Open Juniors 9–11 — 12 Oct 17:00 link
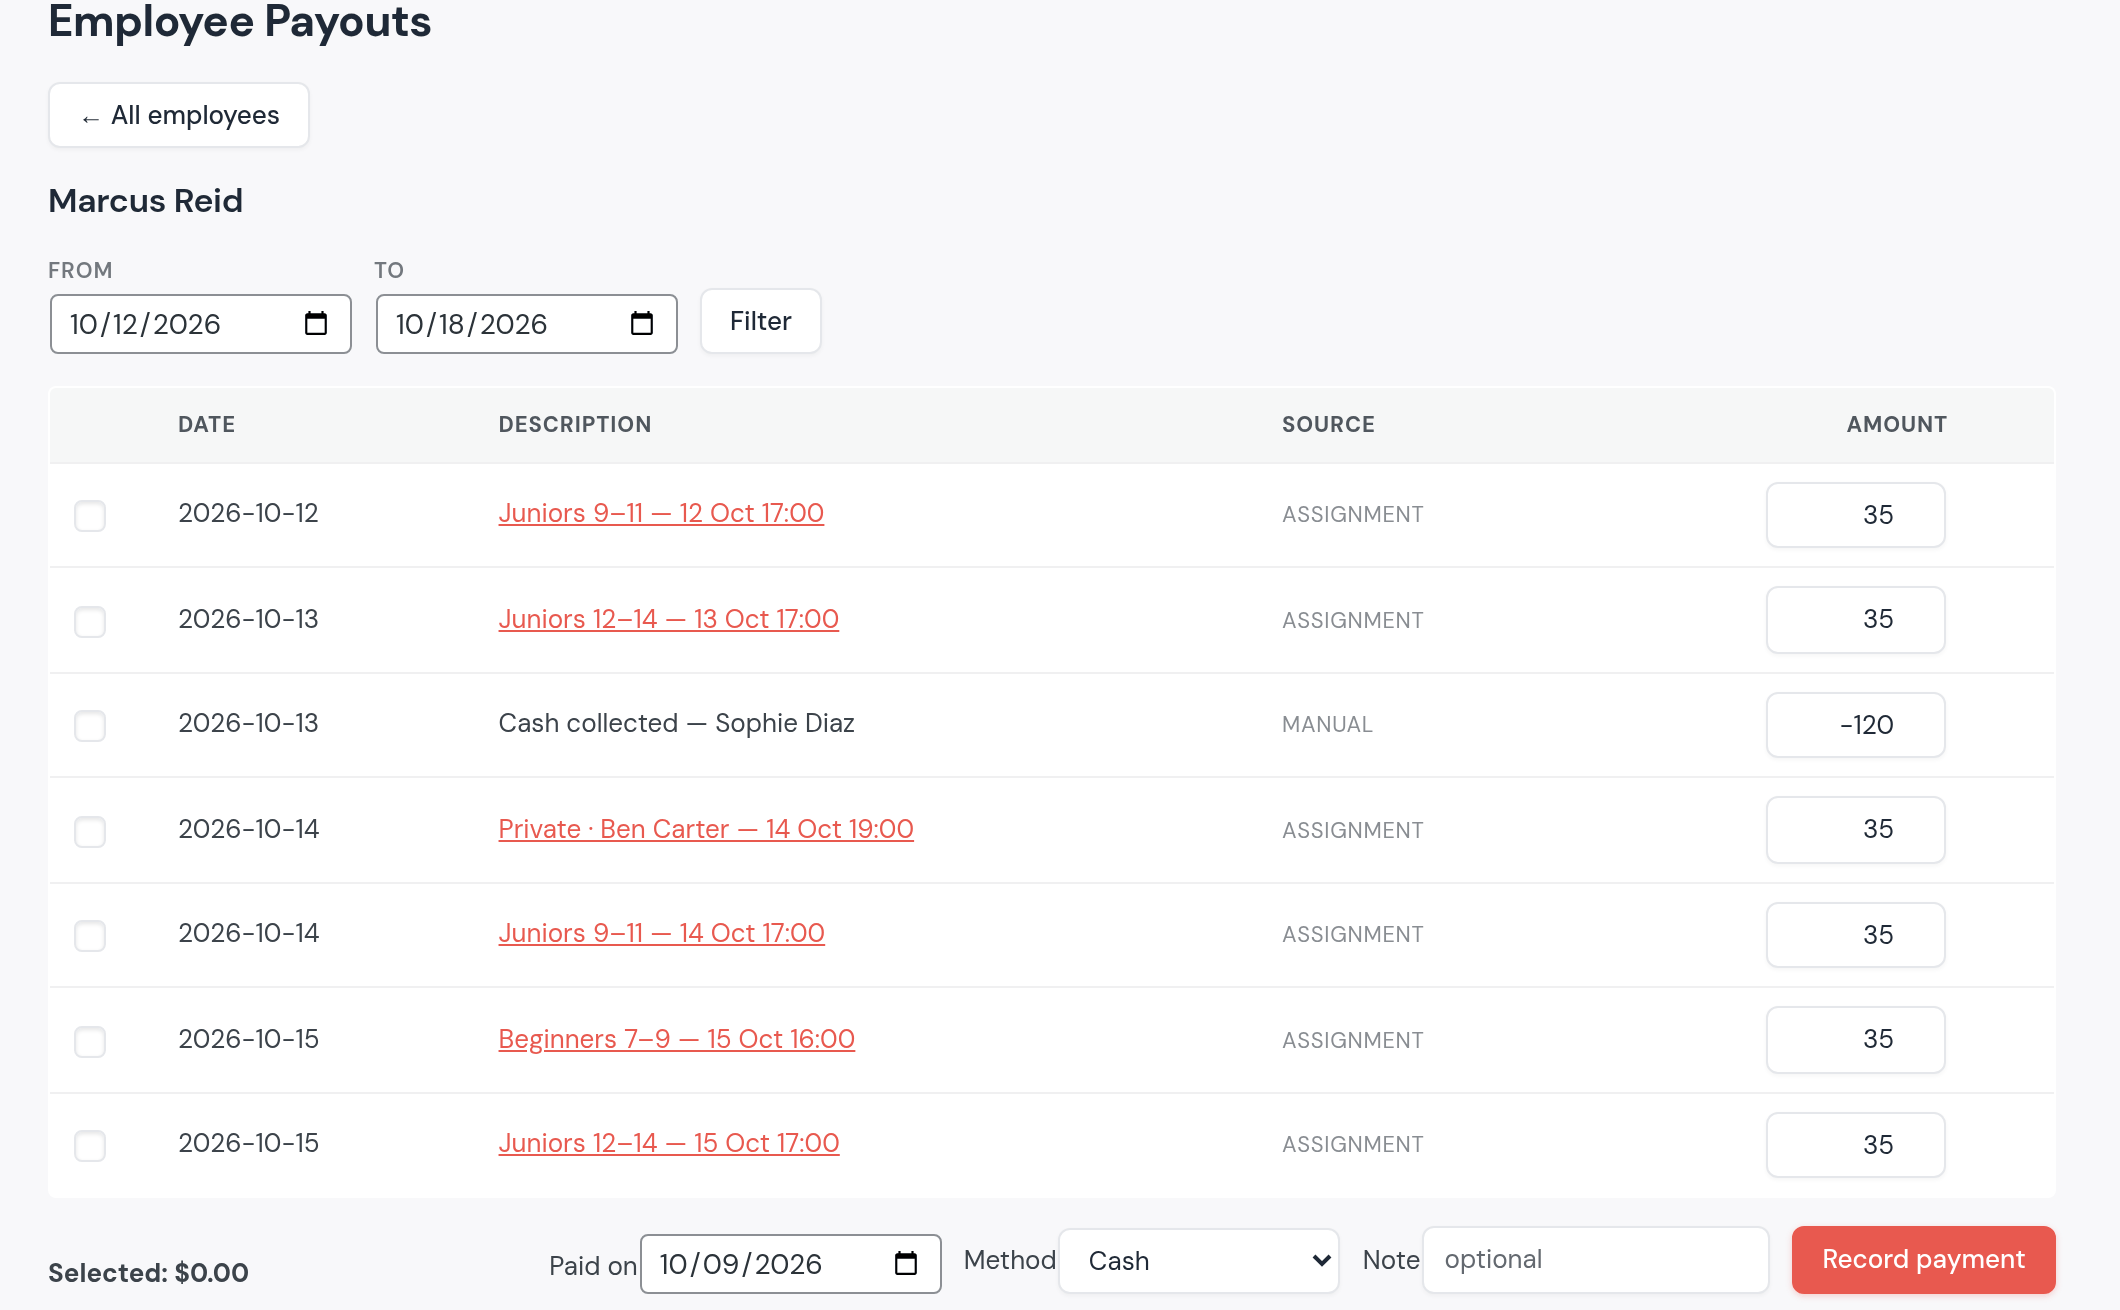Screen dimensions: 2120x1310 click(661, 513)
